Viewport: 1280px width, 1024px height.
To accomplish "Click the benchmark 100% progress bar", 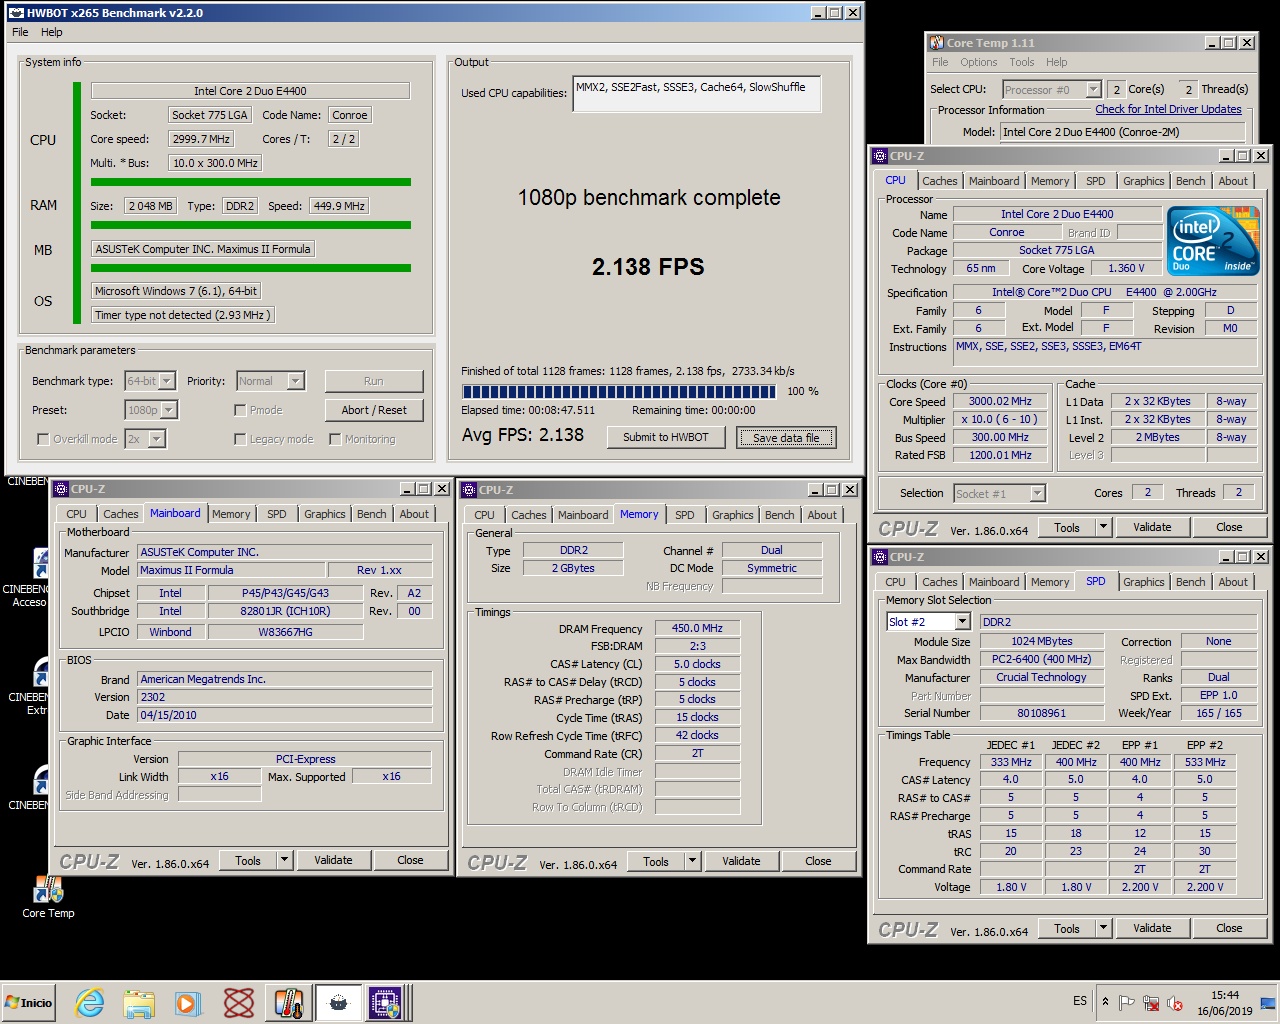I will [619, 392].
